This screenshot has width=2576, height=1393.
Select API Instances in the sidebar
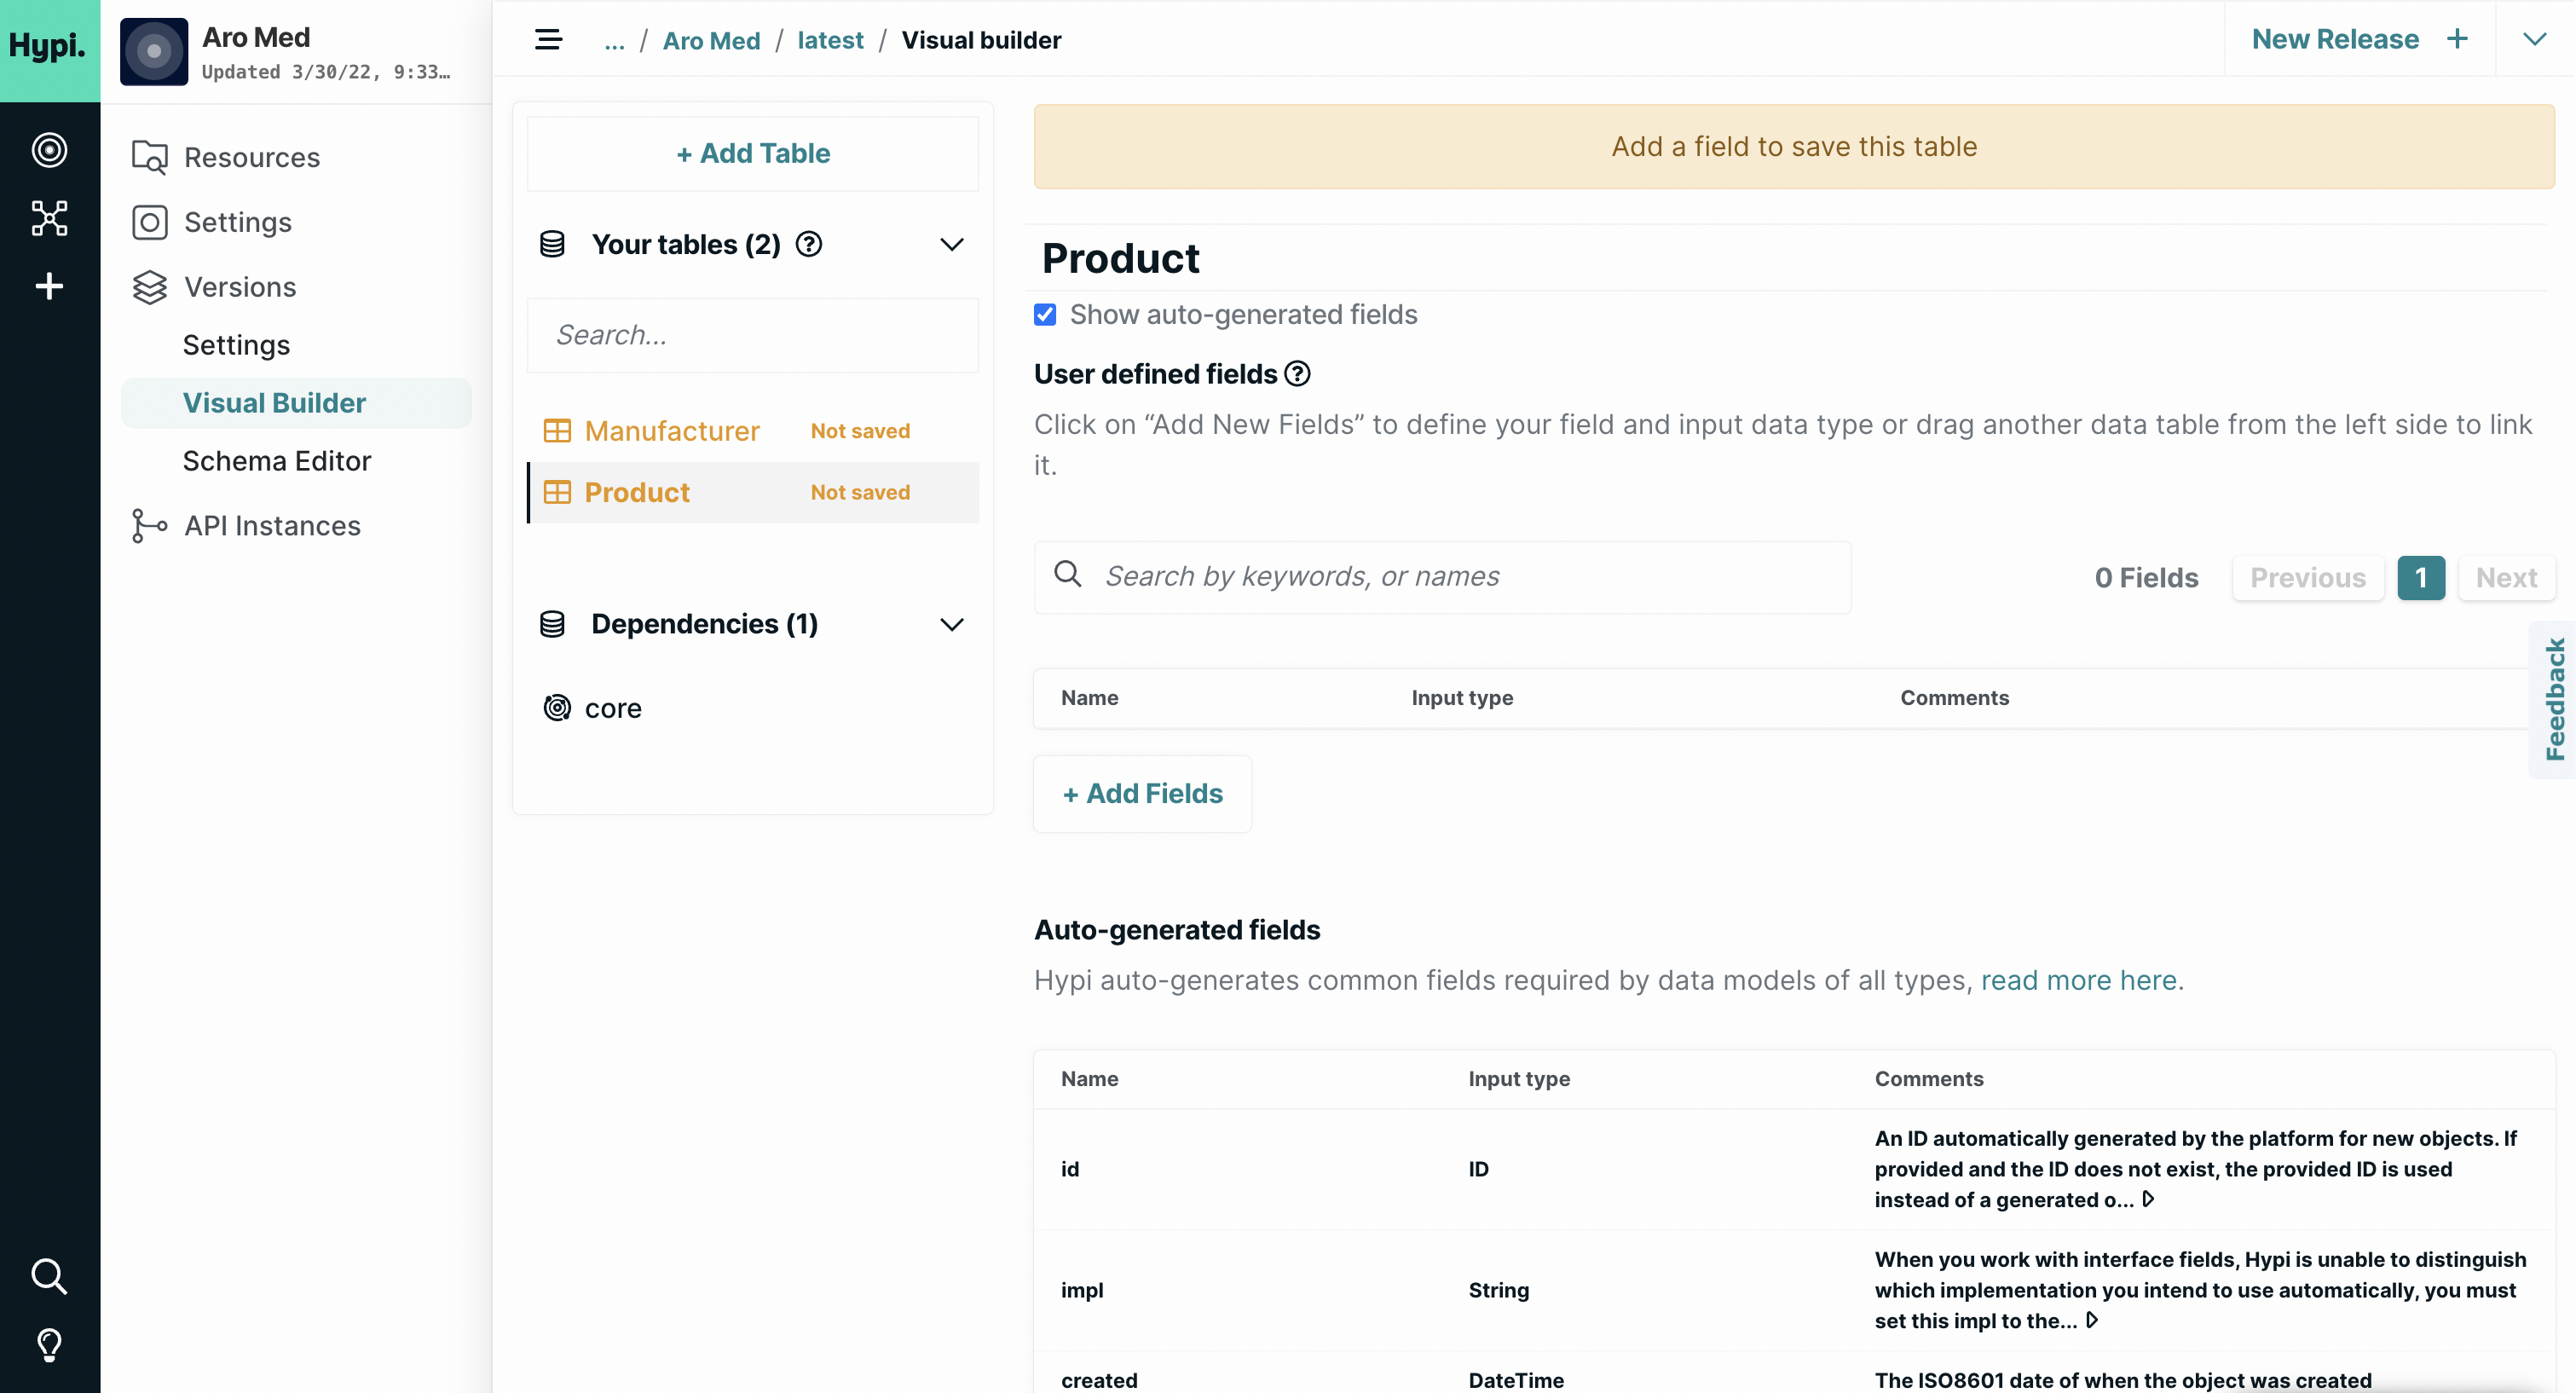(271, 525)
